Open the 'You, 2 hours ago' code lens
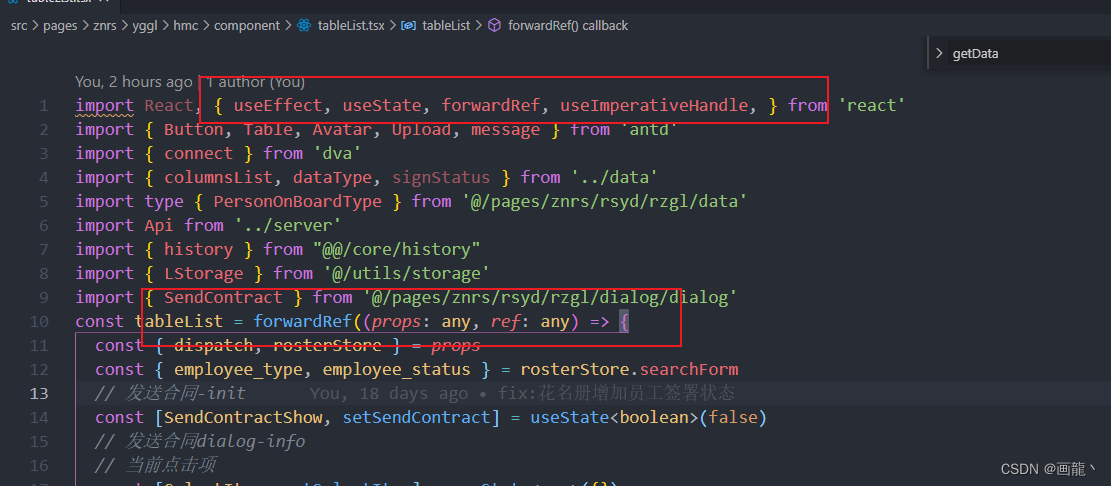Screen dimensions: 1111x486 point(133,82)
